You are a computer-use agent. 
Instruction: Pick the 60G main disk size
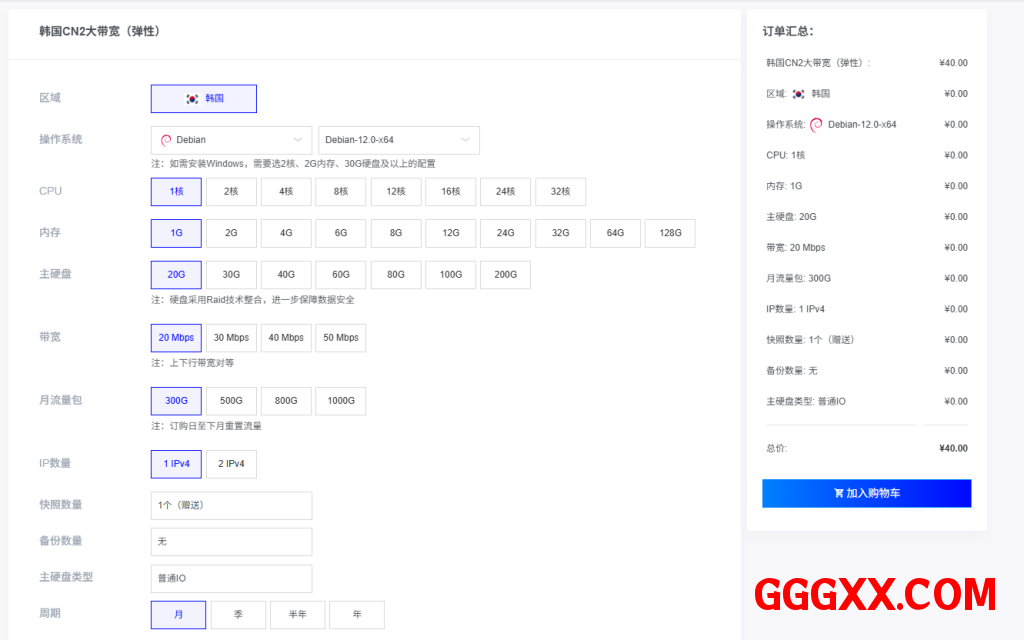pos(341,275)
